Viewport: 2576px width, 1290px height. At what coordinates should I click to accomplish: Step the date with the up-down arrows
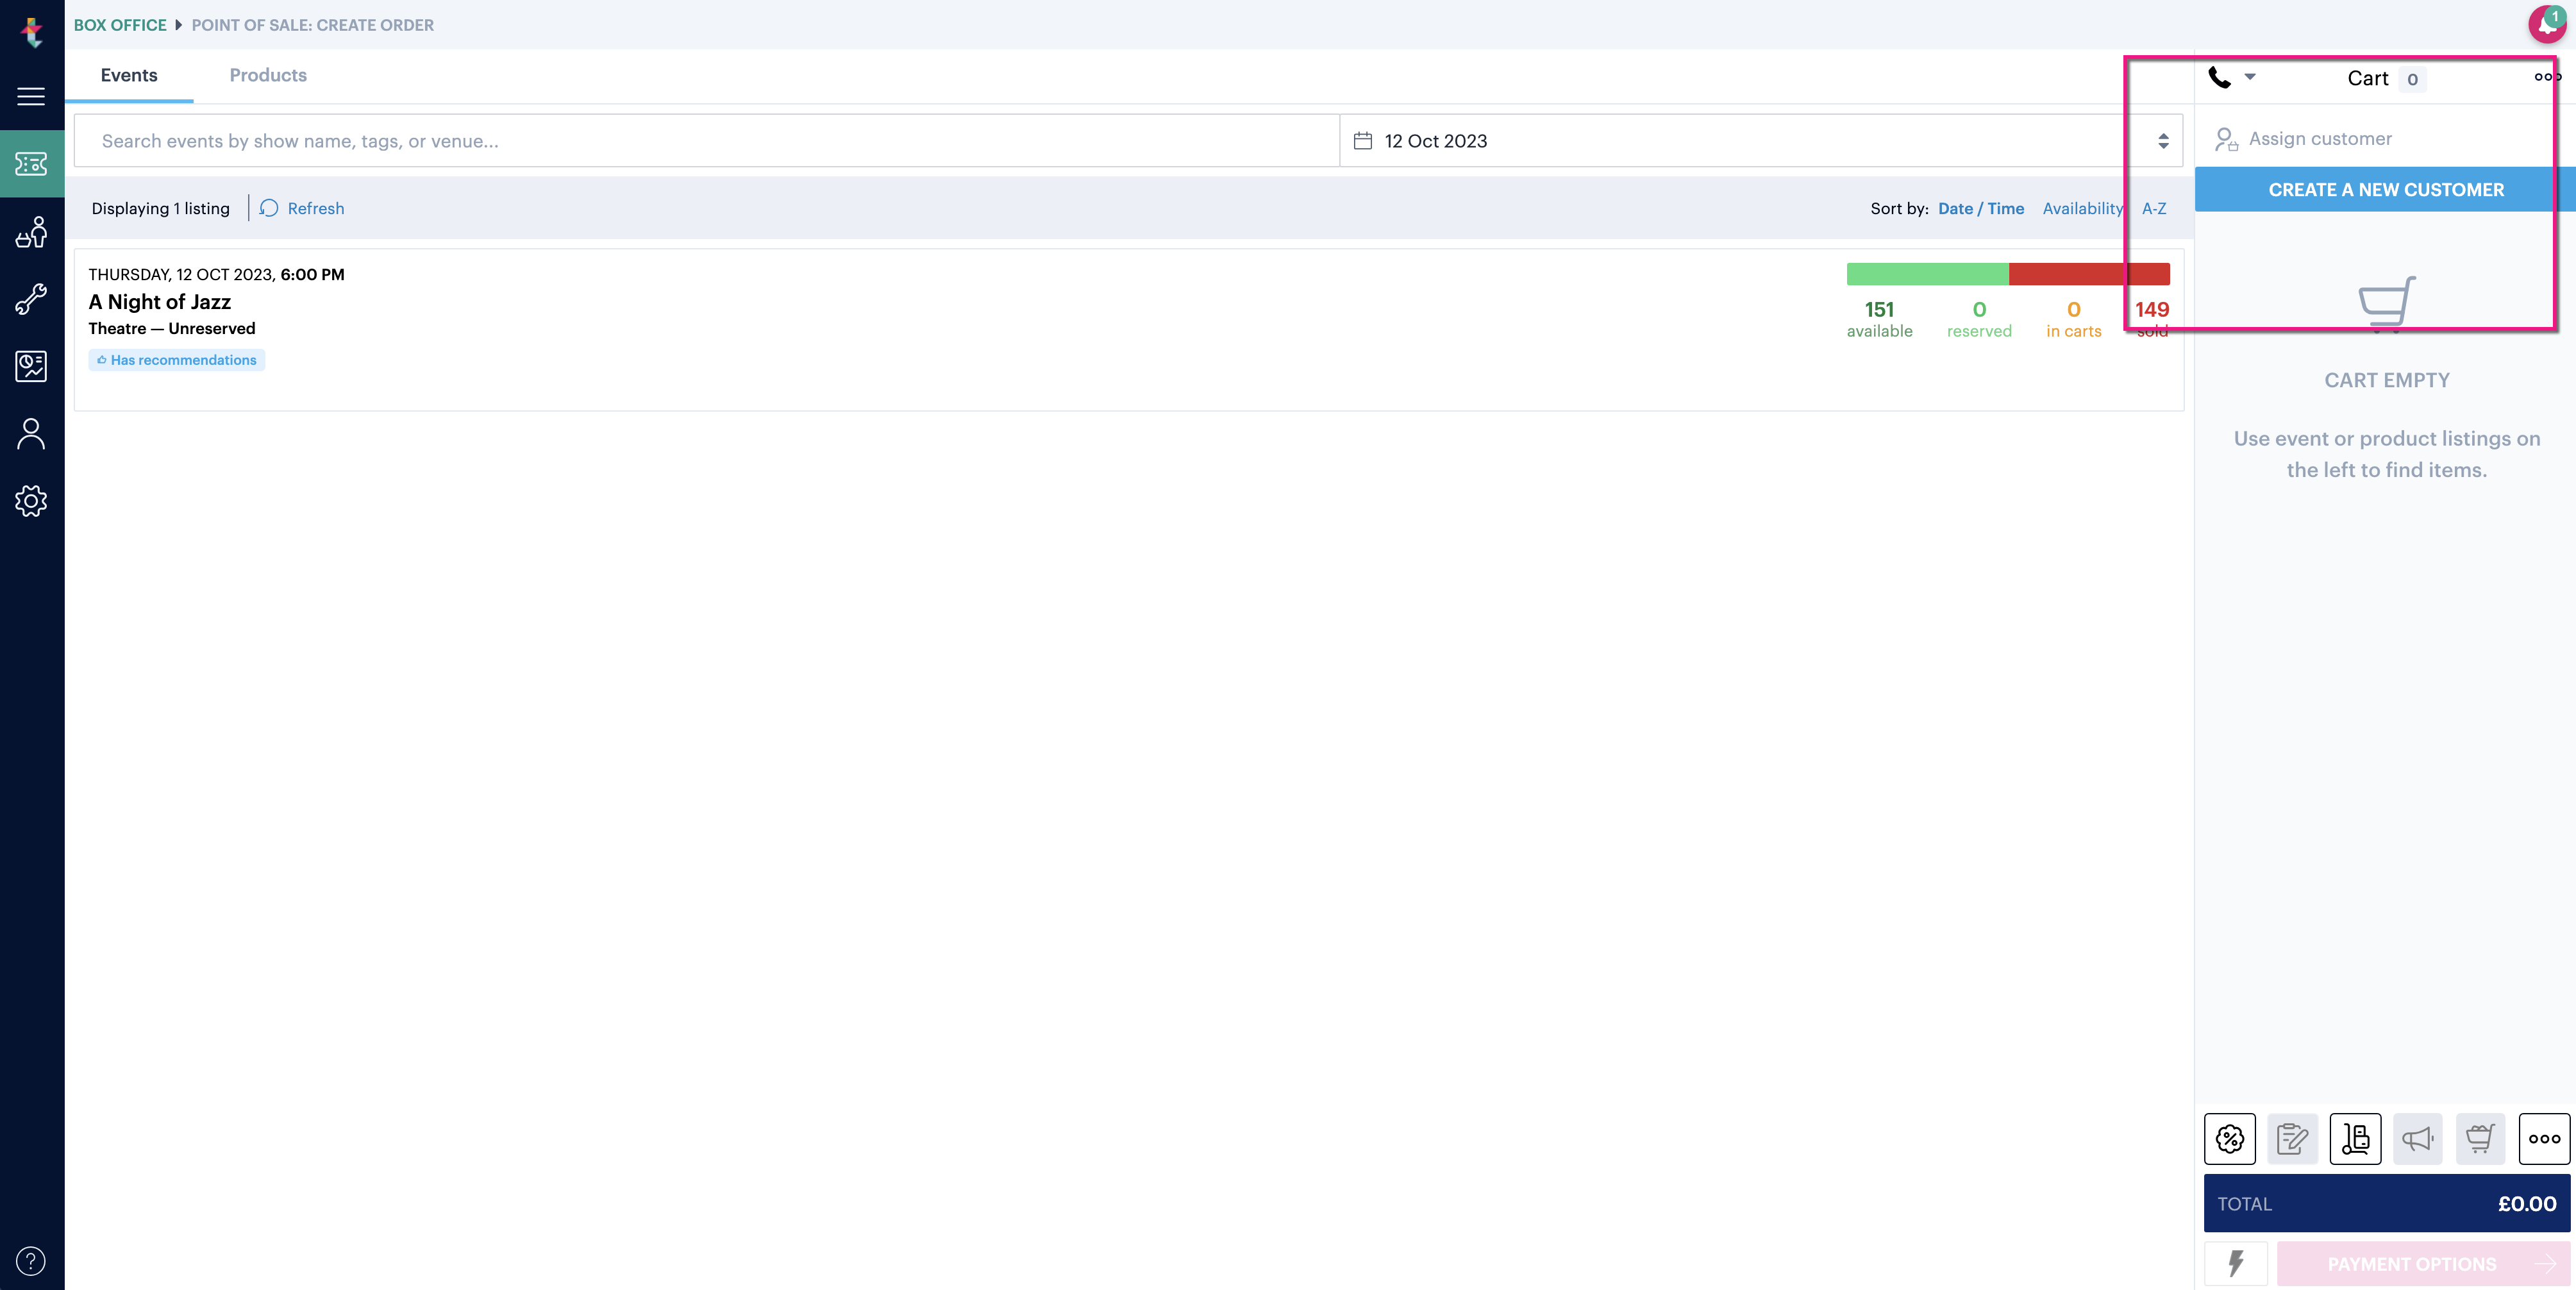(2163, 141)
